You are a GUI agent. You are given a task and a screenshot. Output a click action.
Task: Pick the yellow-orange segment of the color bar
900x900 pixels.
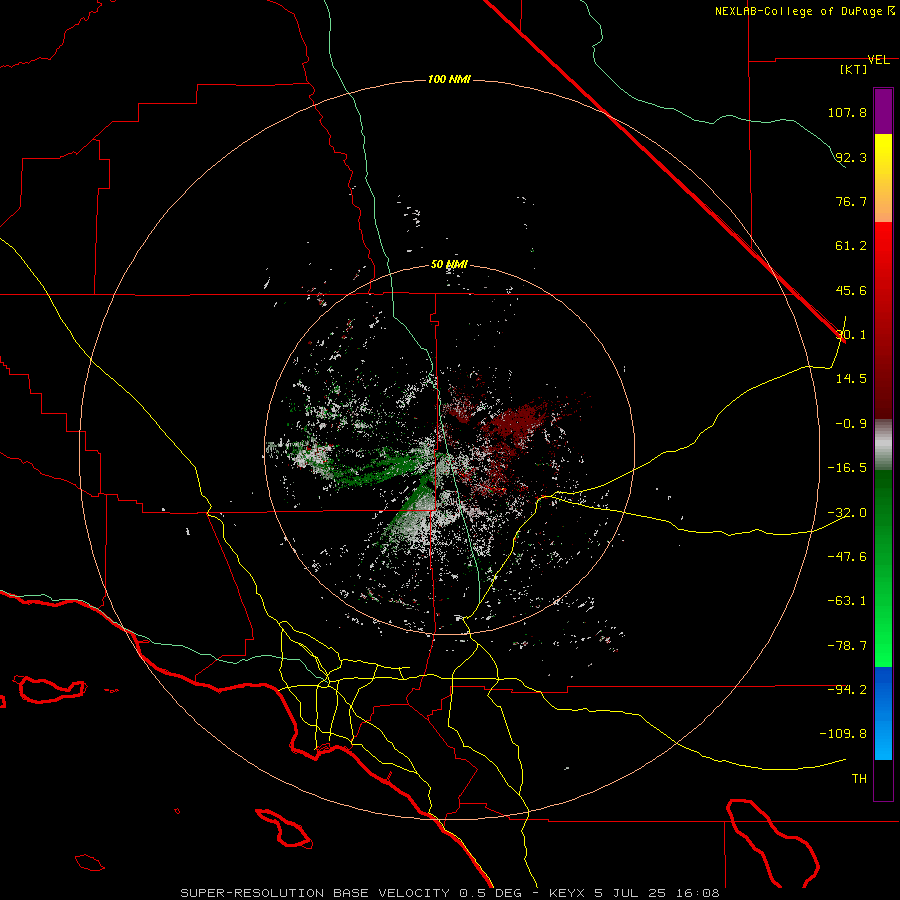[883, 178]
